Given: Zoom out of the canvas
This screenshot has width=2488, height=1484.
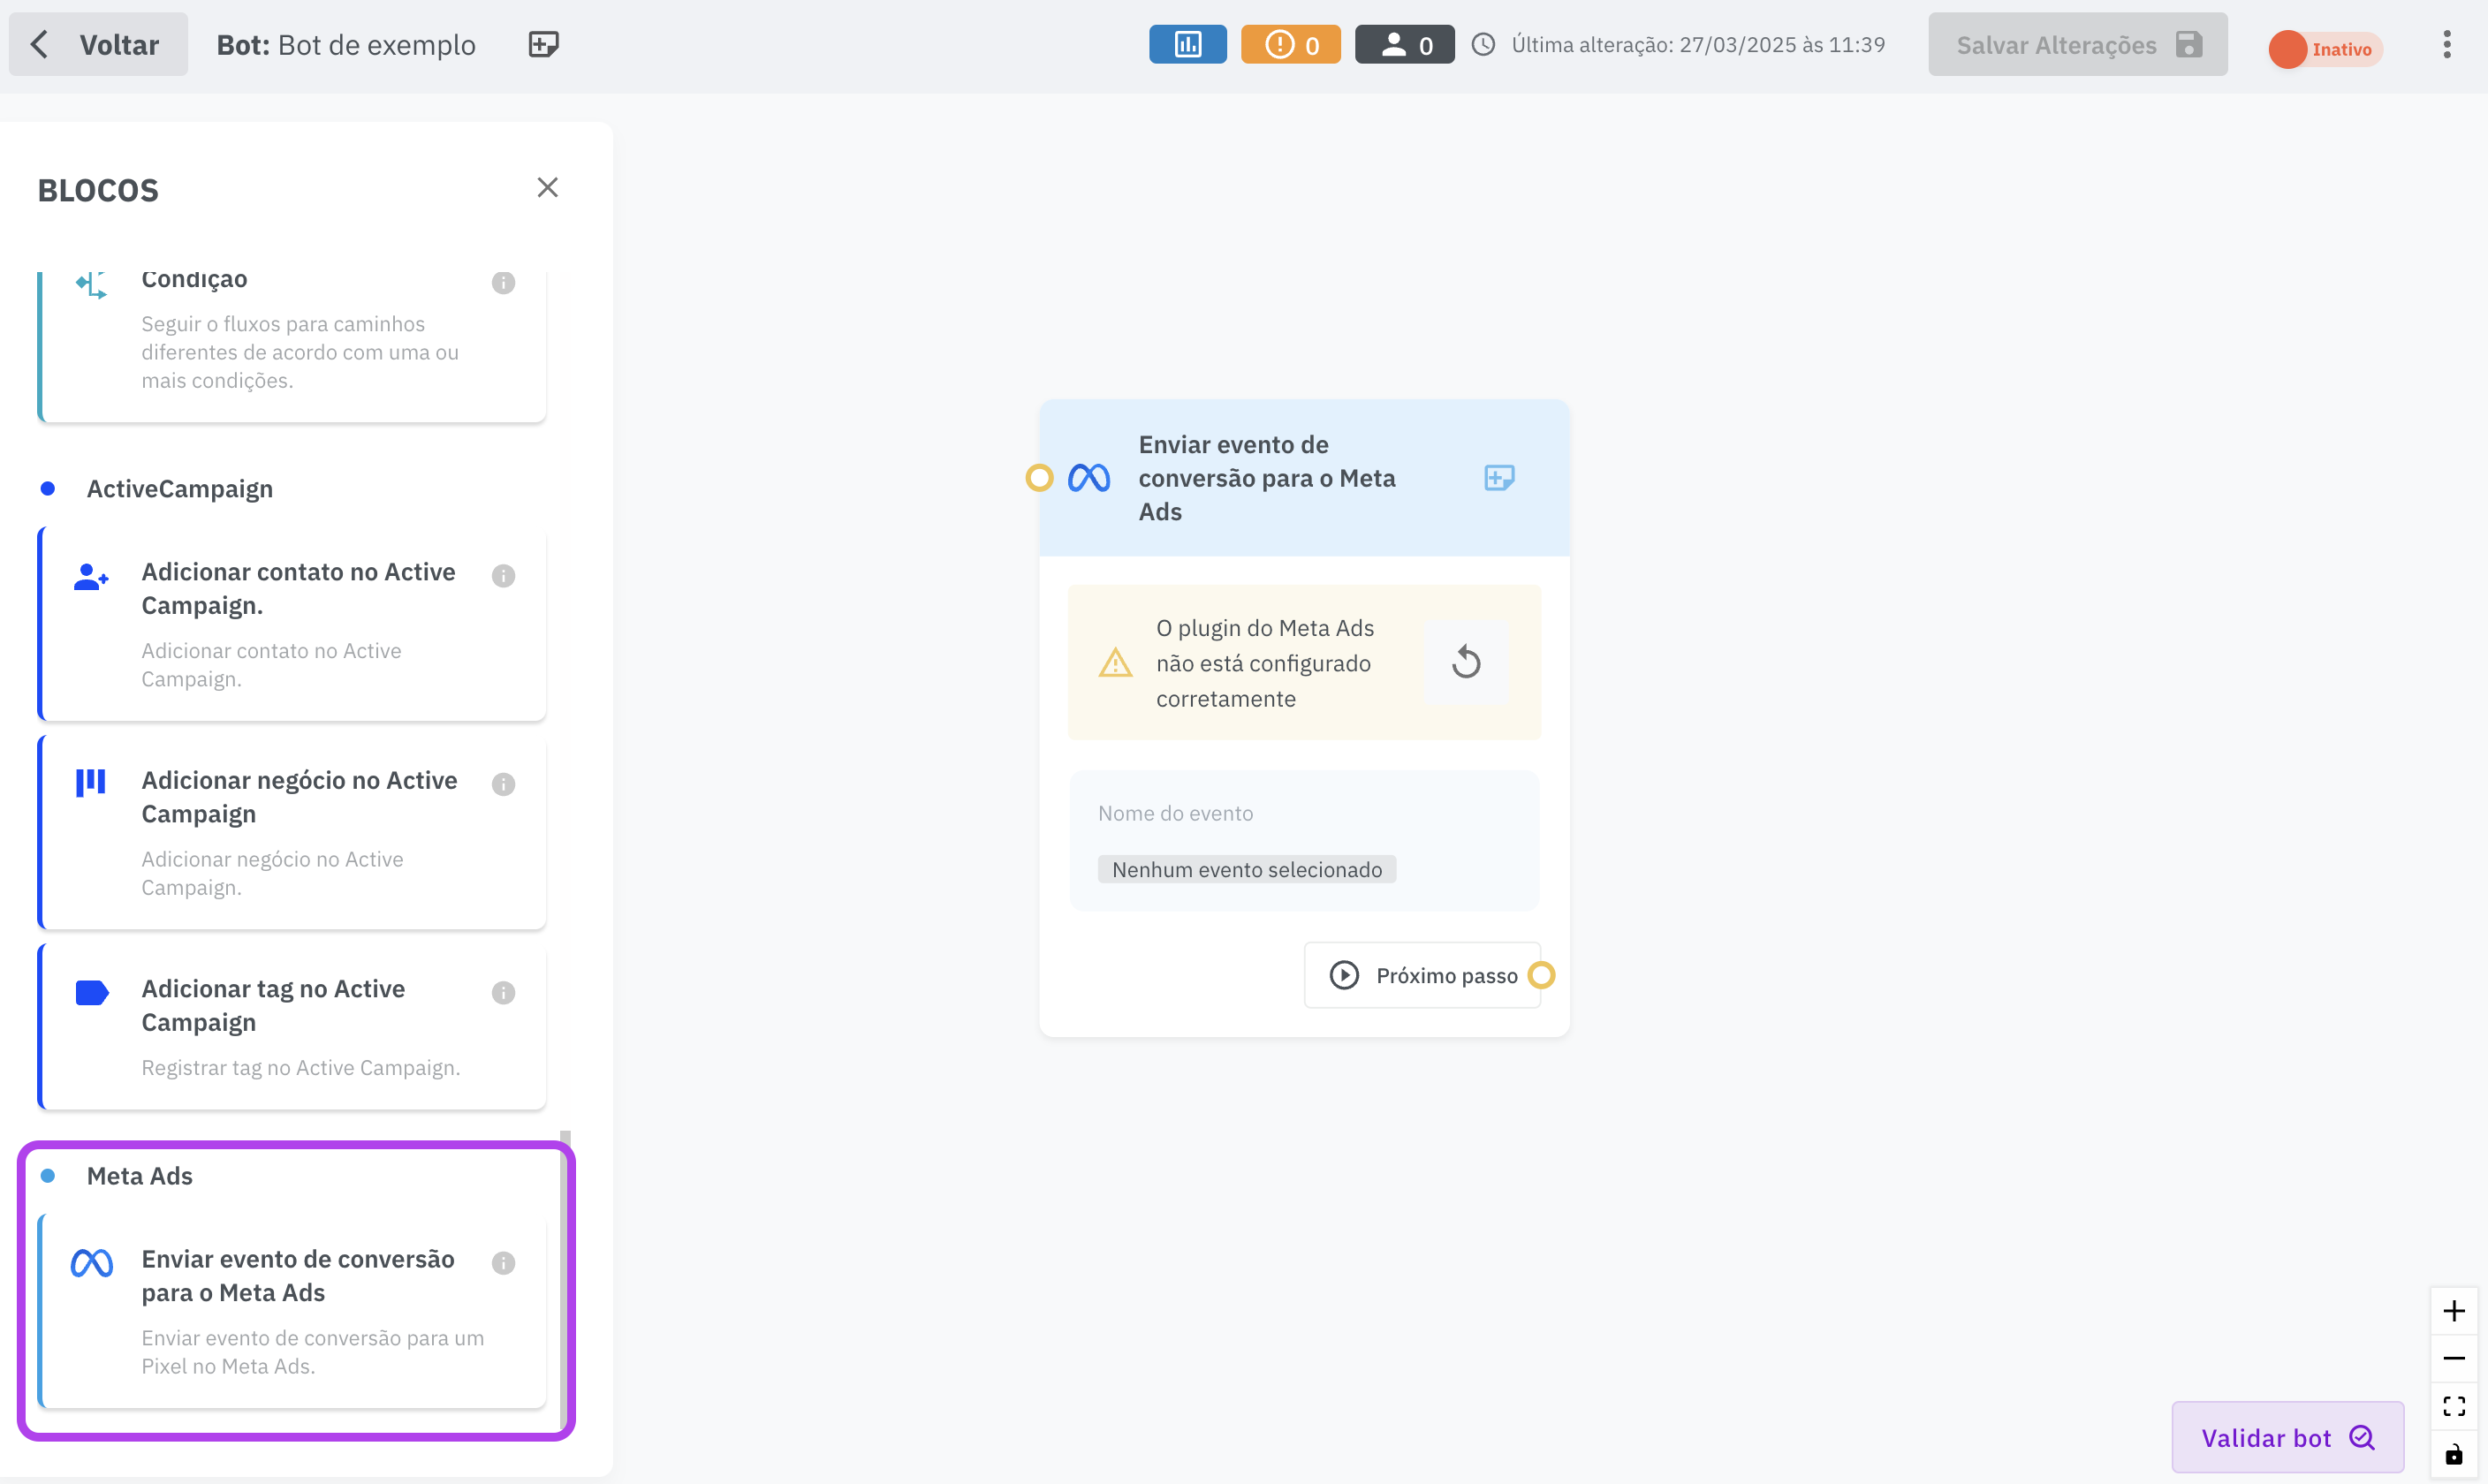Looking at the screenshot, I should [2453, 1358].
